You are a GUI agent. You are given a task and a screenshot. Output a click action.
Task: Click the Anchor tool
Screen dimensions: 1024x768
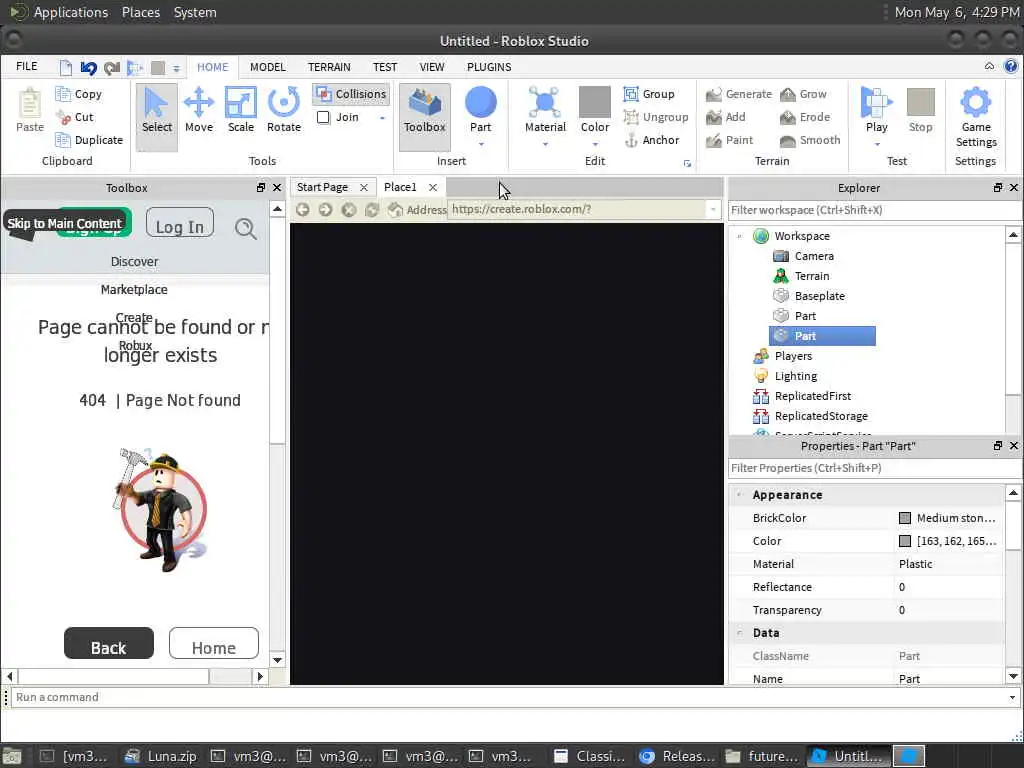[651, 140]
